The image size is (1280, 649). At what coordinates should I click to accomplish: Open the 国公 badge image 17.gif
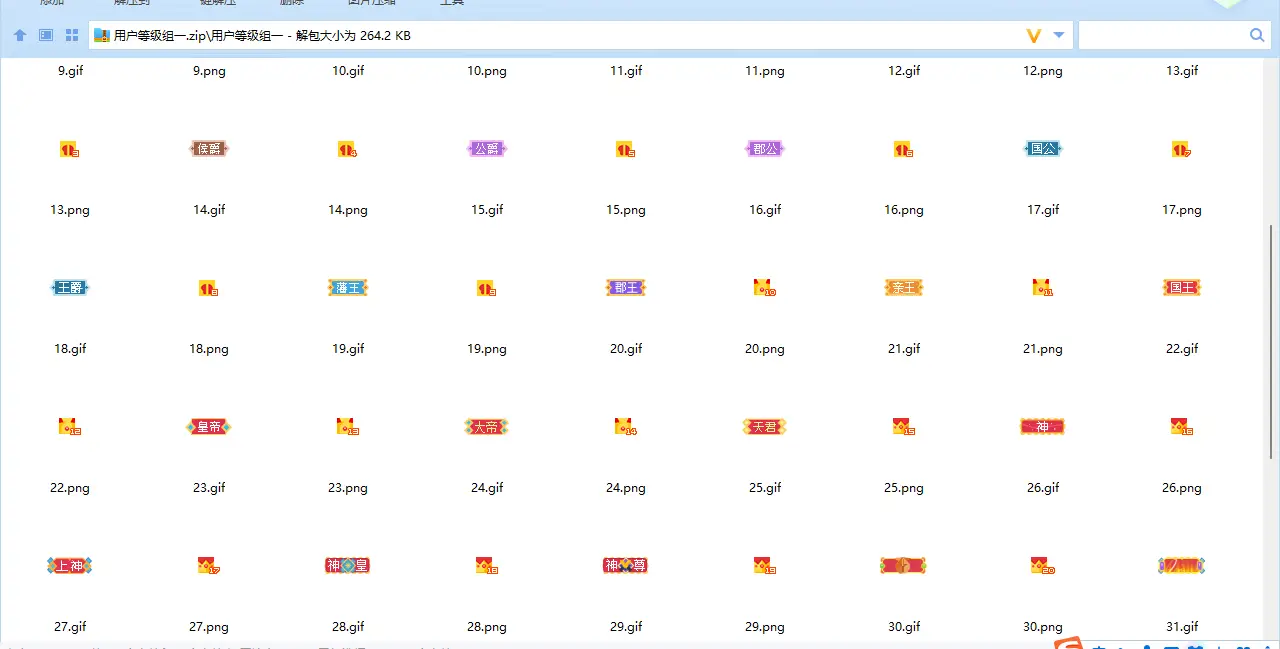tap(1043, 149)
